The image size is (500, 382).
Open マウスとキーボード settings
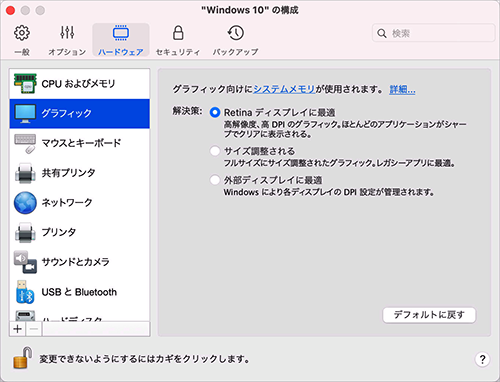[x=80, y=143]
